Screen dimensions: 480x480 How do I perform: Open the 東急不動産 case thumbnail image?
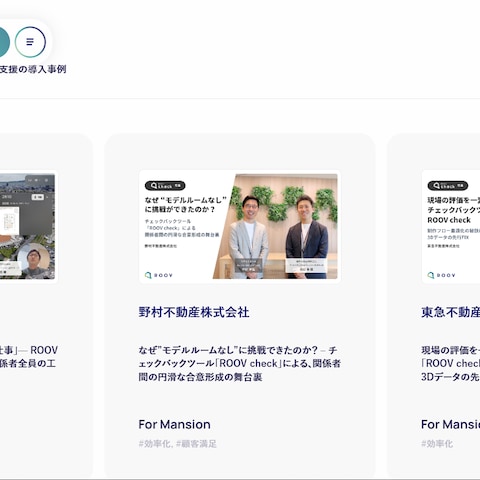click(x=451, y=226)
